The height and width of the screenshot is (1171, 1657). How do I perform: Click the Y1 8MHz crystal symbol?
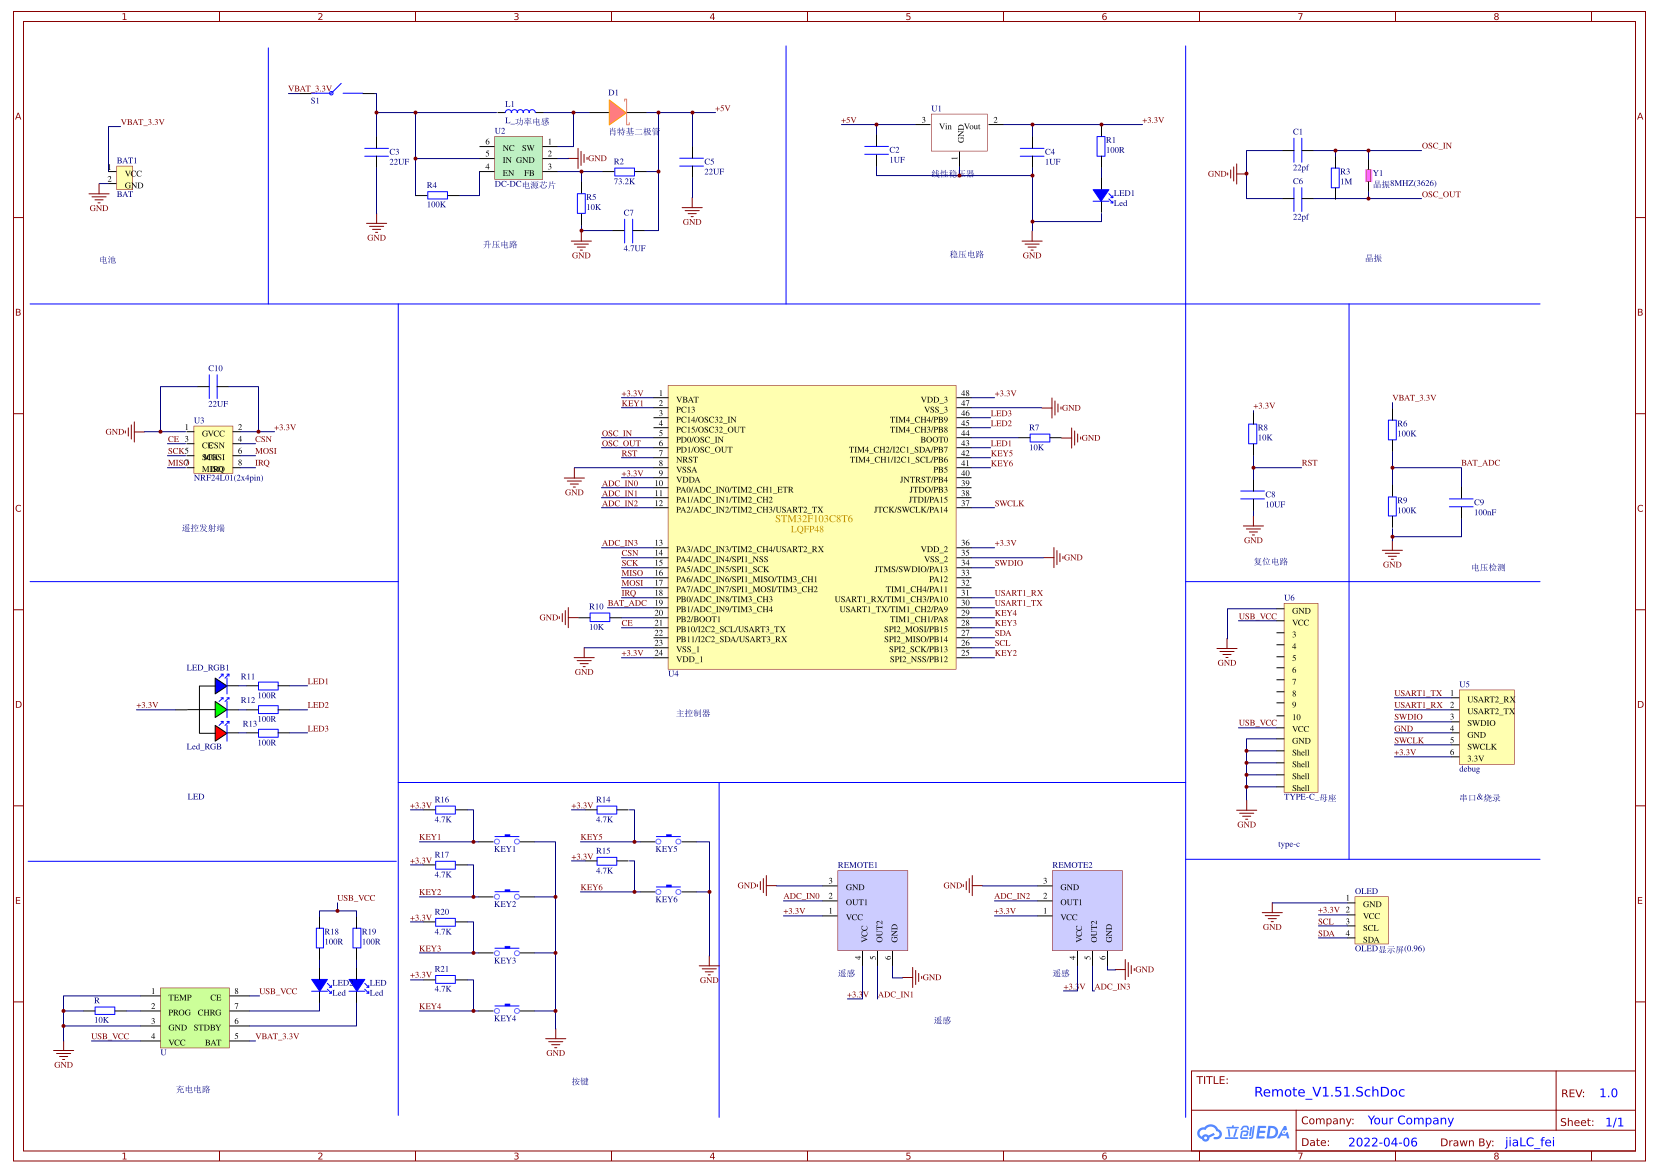tap(1368, 175)
